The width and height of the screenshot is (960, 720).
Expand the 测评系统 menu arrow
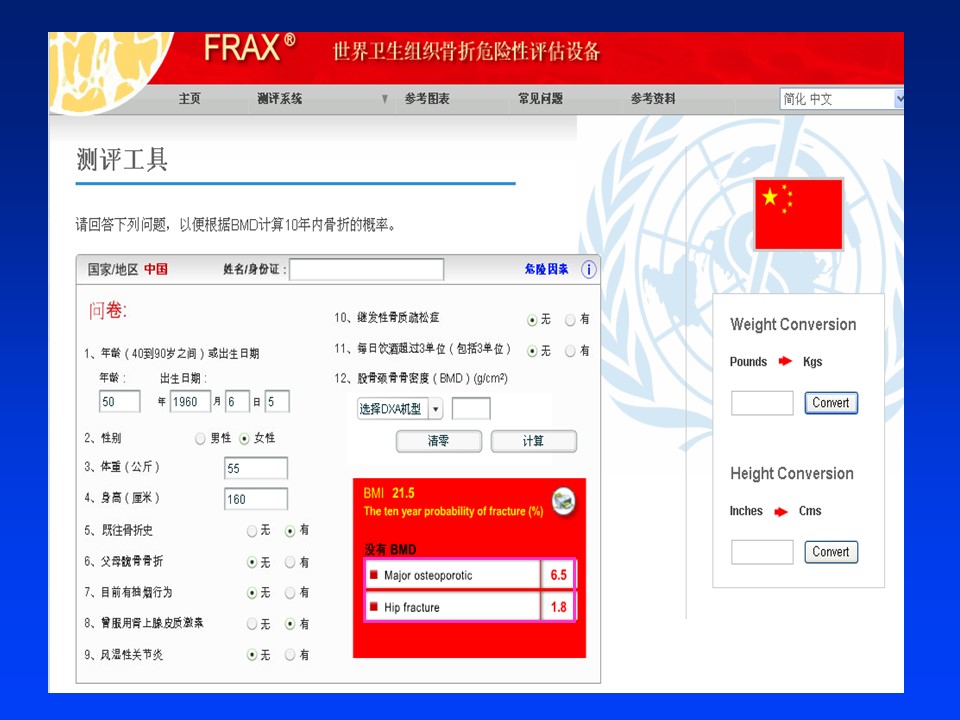pyautogui.click(x=385, y=99)
